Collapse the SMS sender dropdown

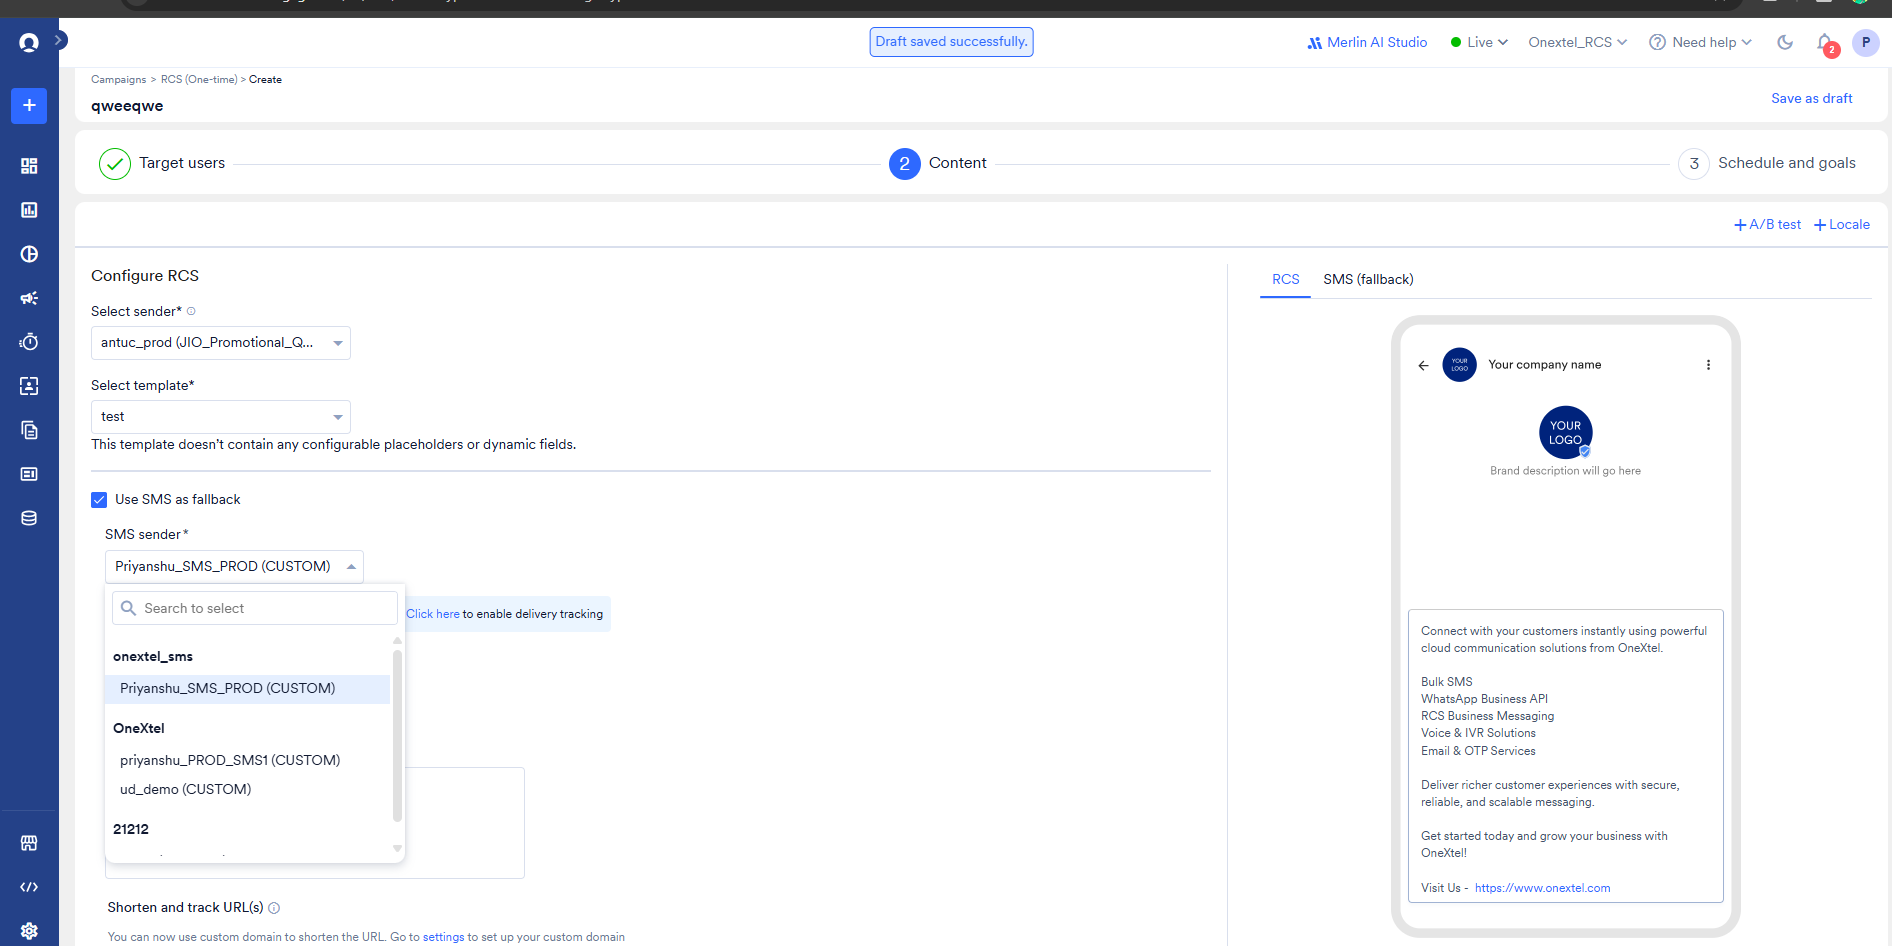click(234, 566)
